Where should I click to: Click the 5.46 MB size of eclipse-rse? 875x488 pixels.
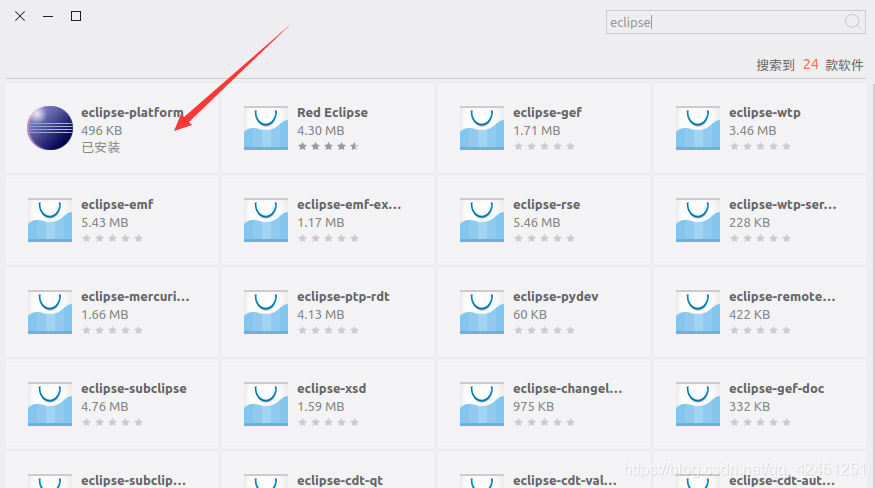coord(537,223)
